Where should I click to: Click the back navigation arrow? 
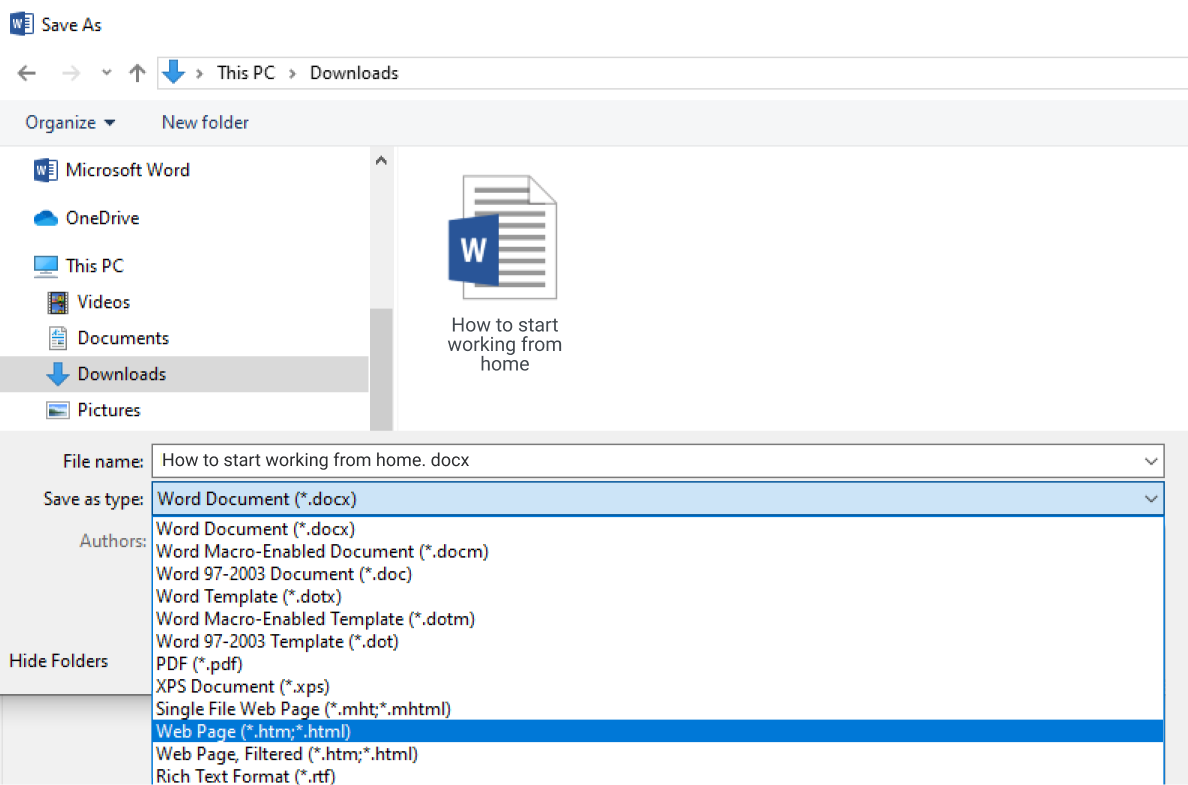[x=26, y=72]
